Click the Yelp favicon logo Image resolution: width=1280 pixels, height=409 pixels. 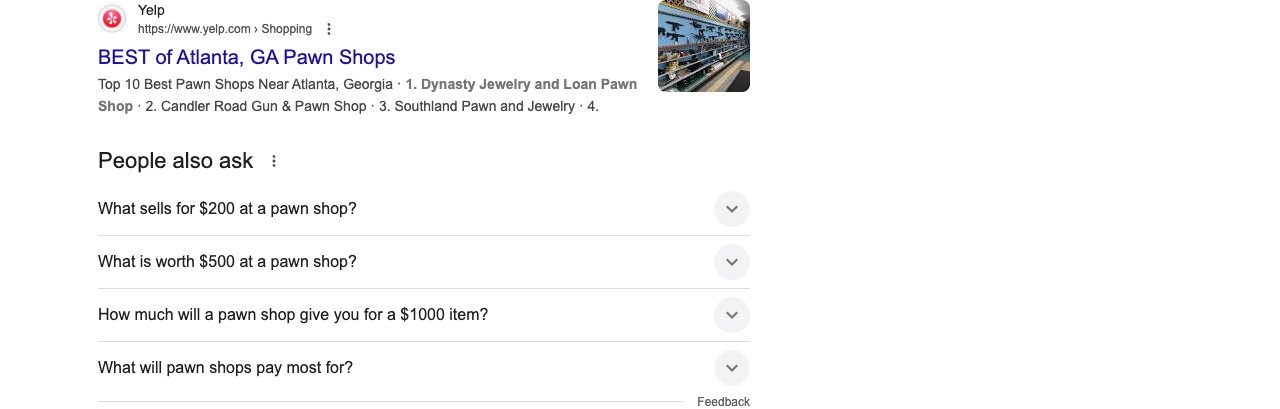tap(112, 18)
